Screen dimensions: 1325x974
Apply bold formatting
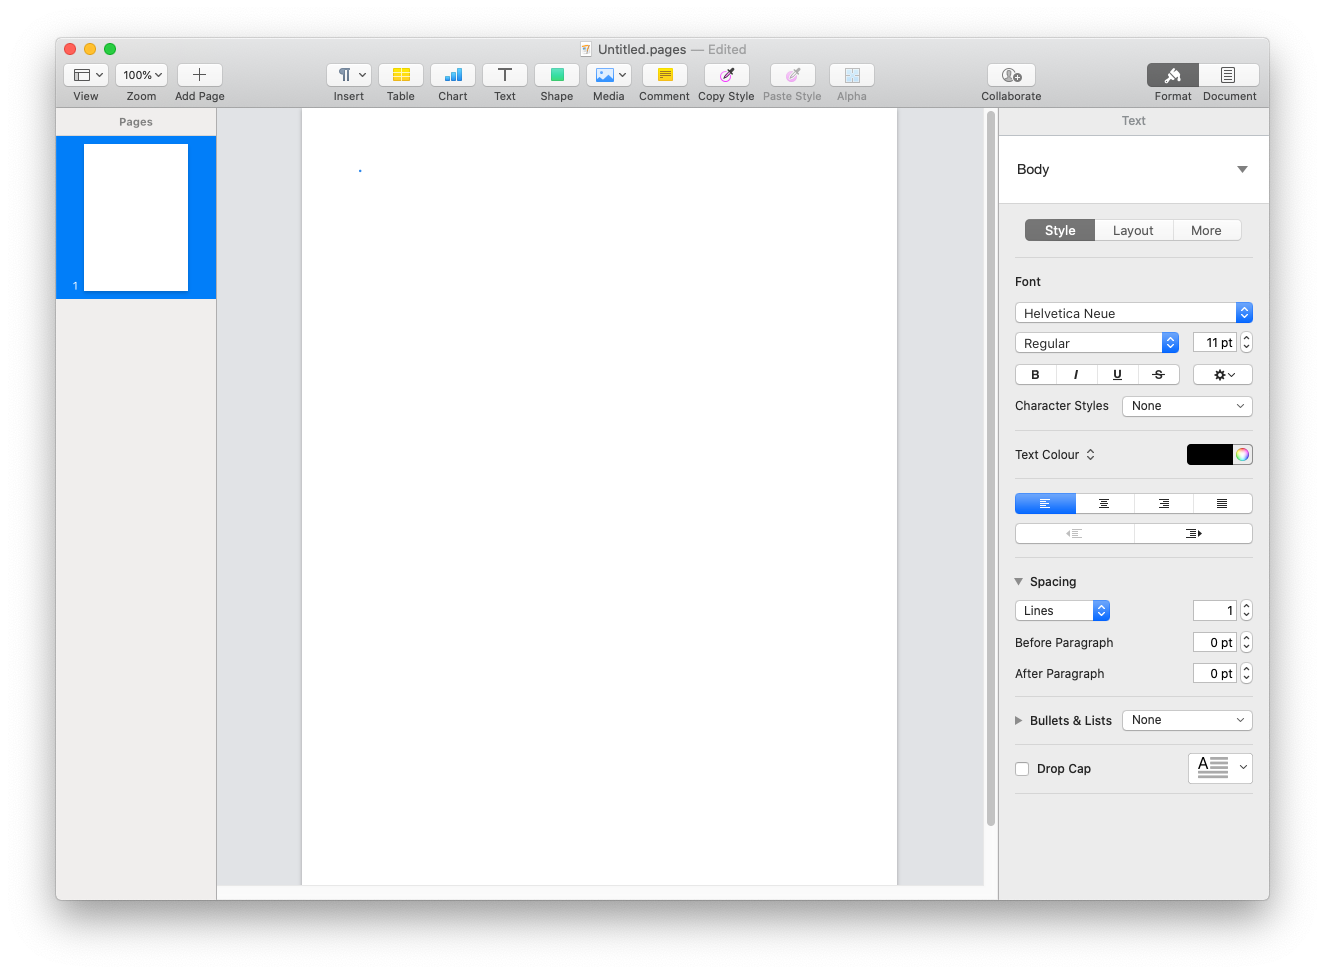[1035, 374]
